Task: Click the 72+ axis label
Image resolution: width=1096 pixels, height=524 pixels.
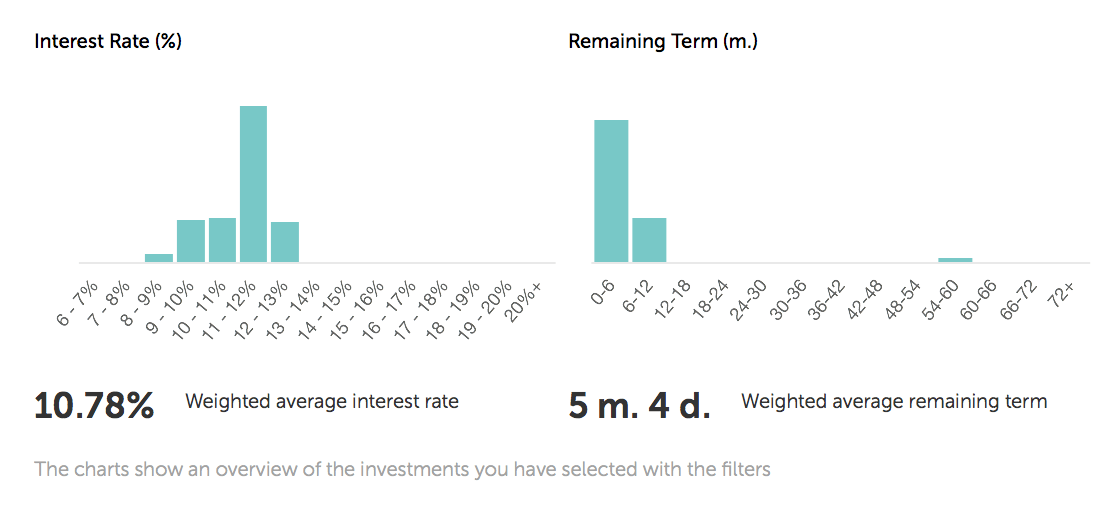Action: (1061, 295)
